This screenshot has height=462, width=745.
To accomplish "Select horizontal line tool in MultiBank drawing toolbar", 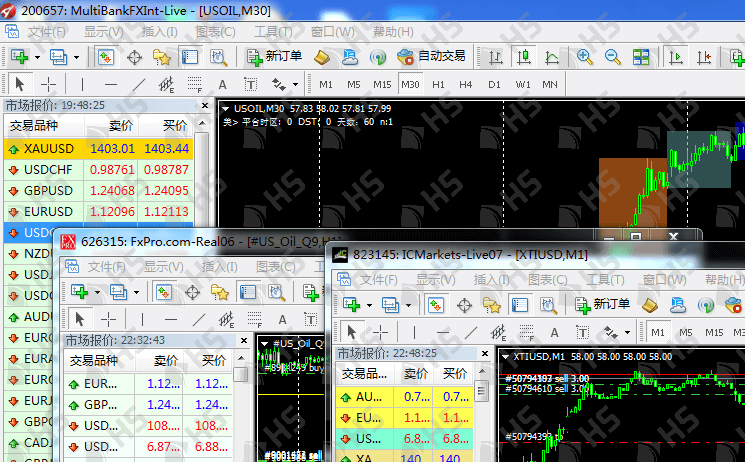I will [111, 85].
